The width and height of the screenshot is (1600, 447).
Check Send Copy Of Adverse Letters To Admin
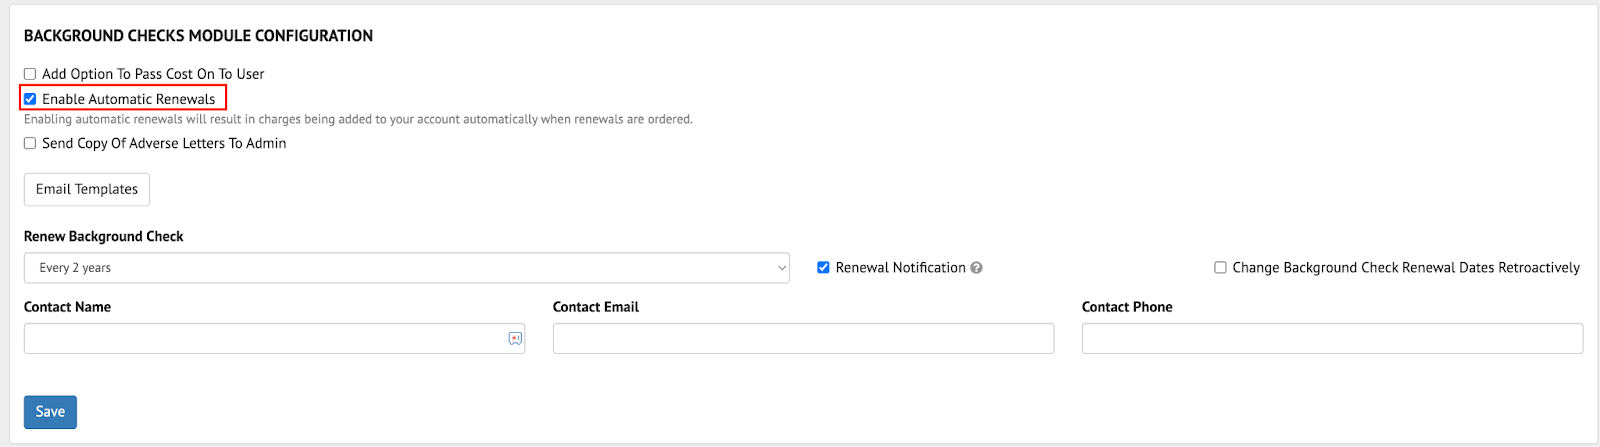(30, 143)
